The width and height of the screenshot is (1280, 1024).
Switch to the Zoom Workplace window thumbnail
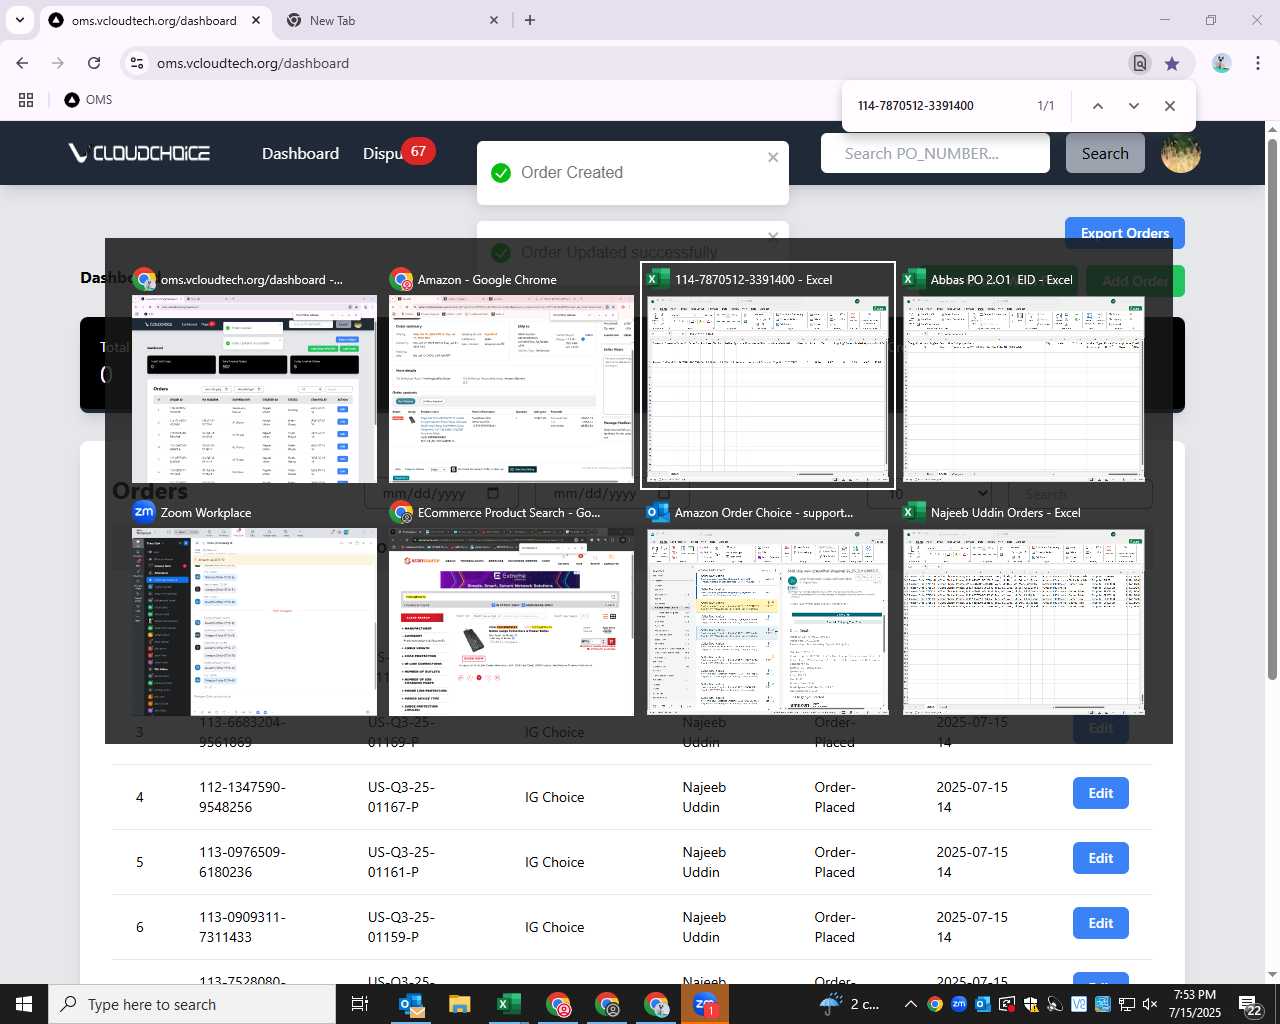click(254, 609)
